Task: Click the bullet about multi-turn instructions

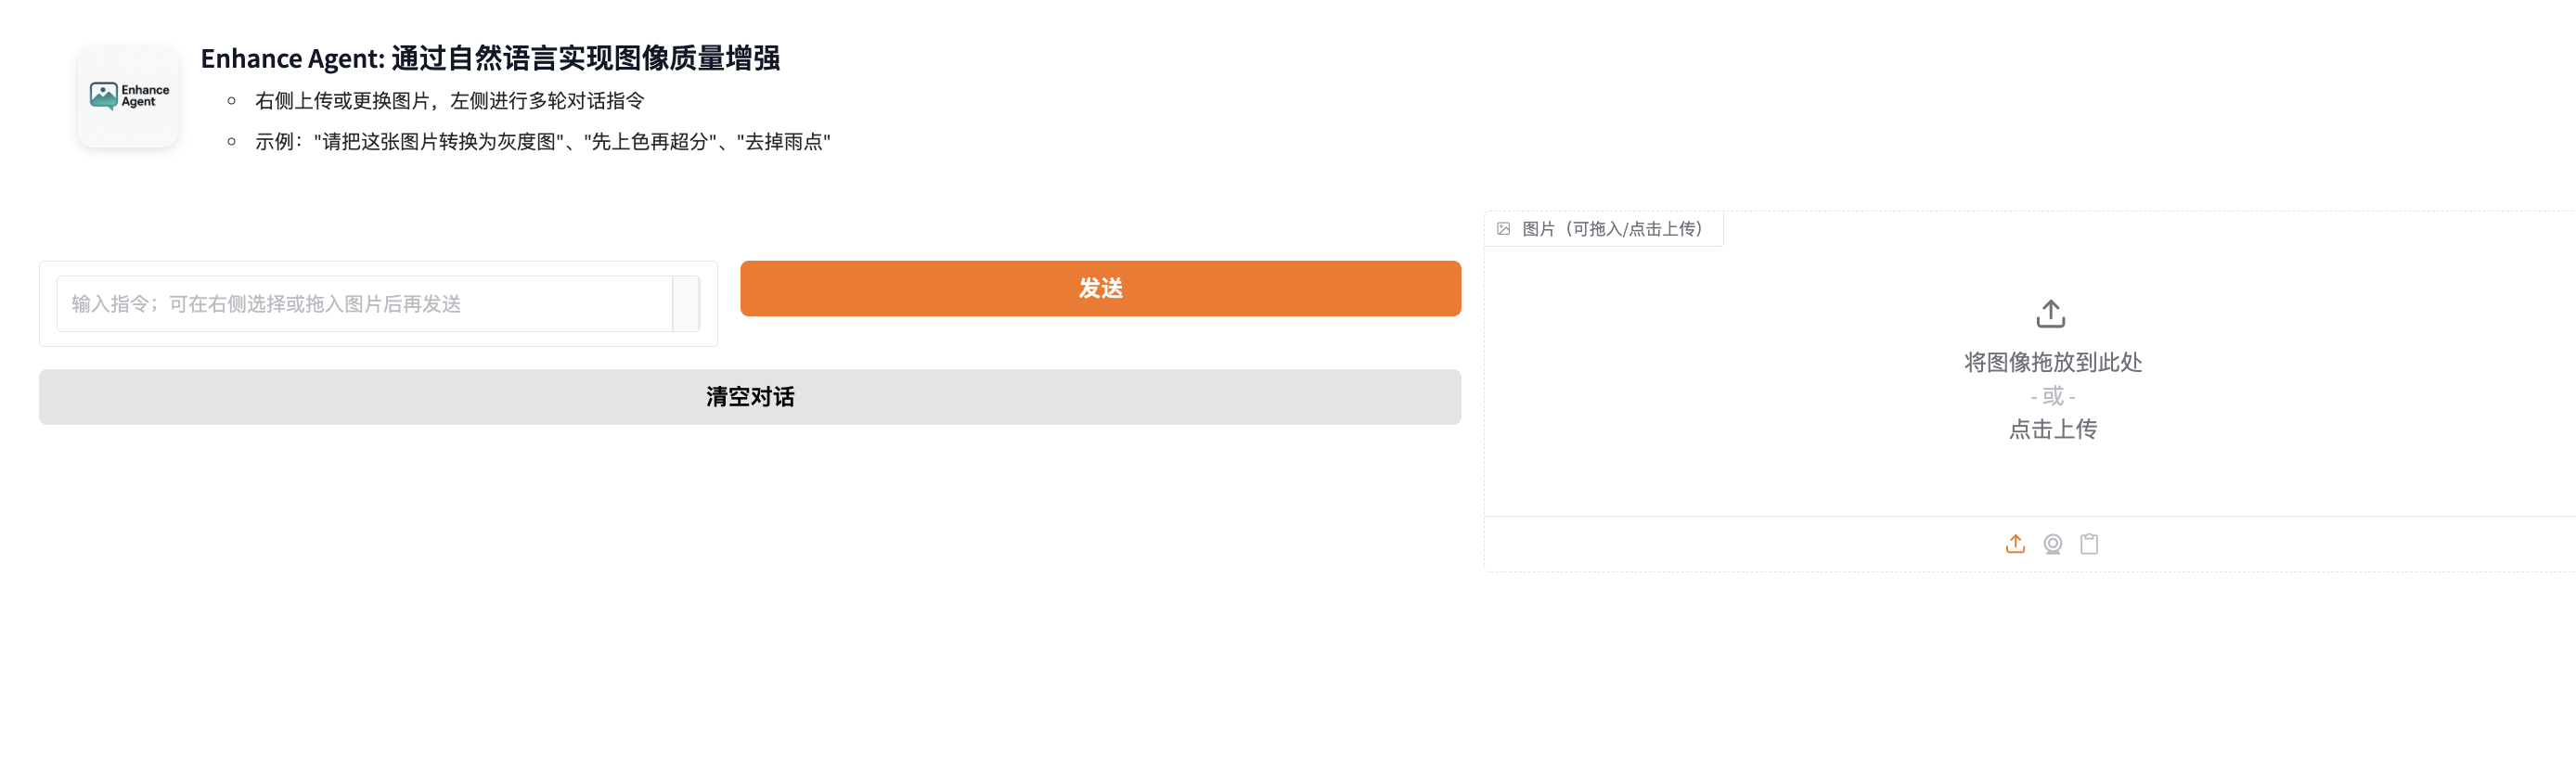Action: [x=450, y=100]
